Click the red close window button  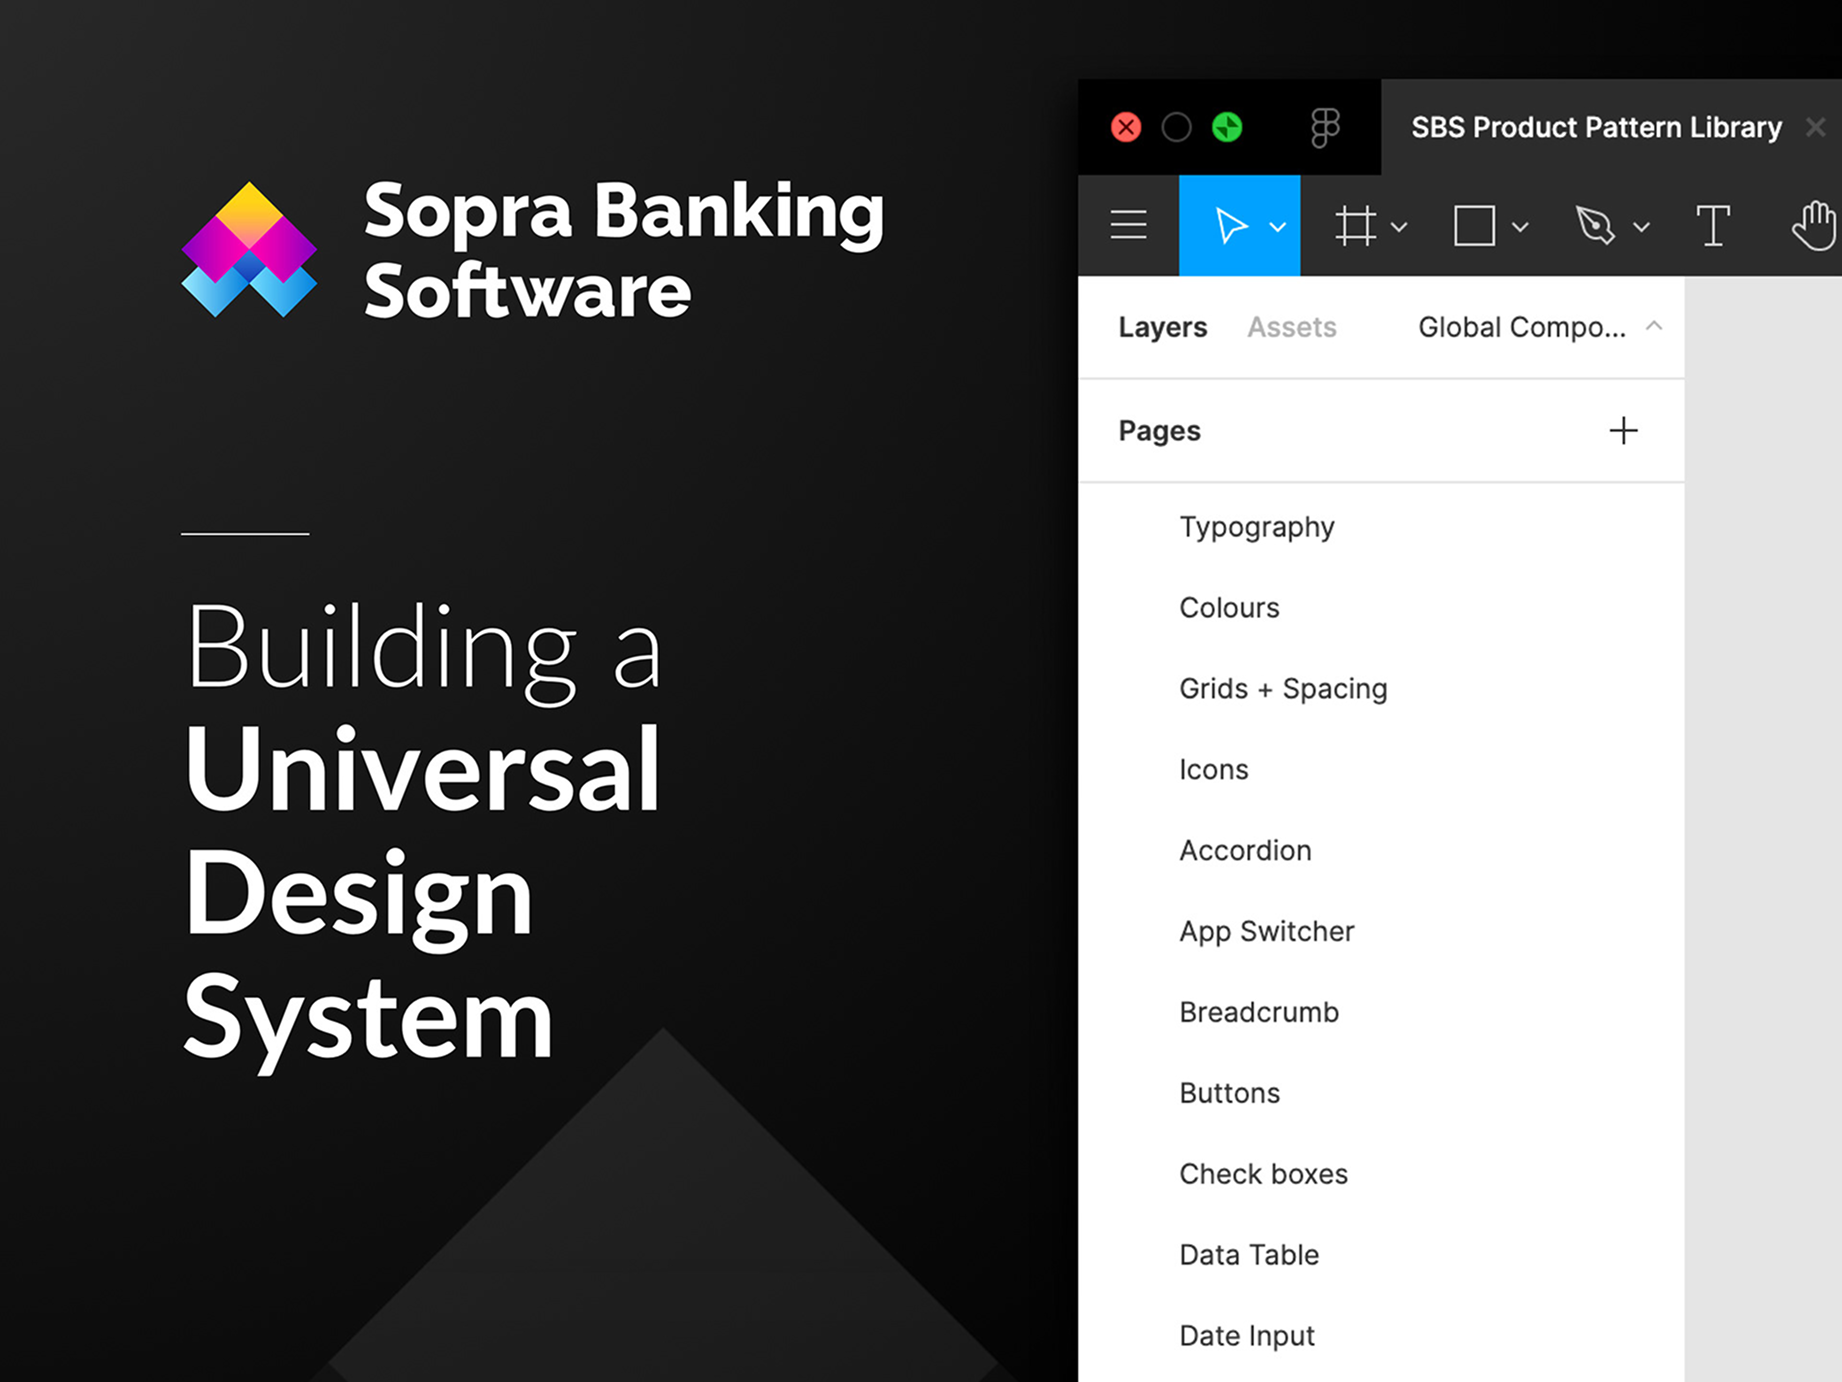(x=1126, y=128)
